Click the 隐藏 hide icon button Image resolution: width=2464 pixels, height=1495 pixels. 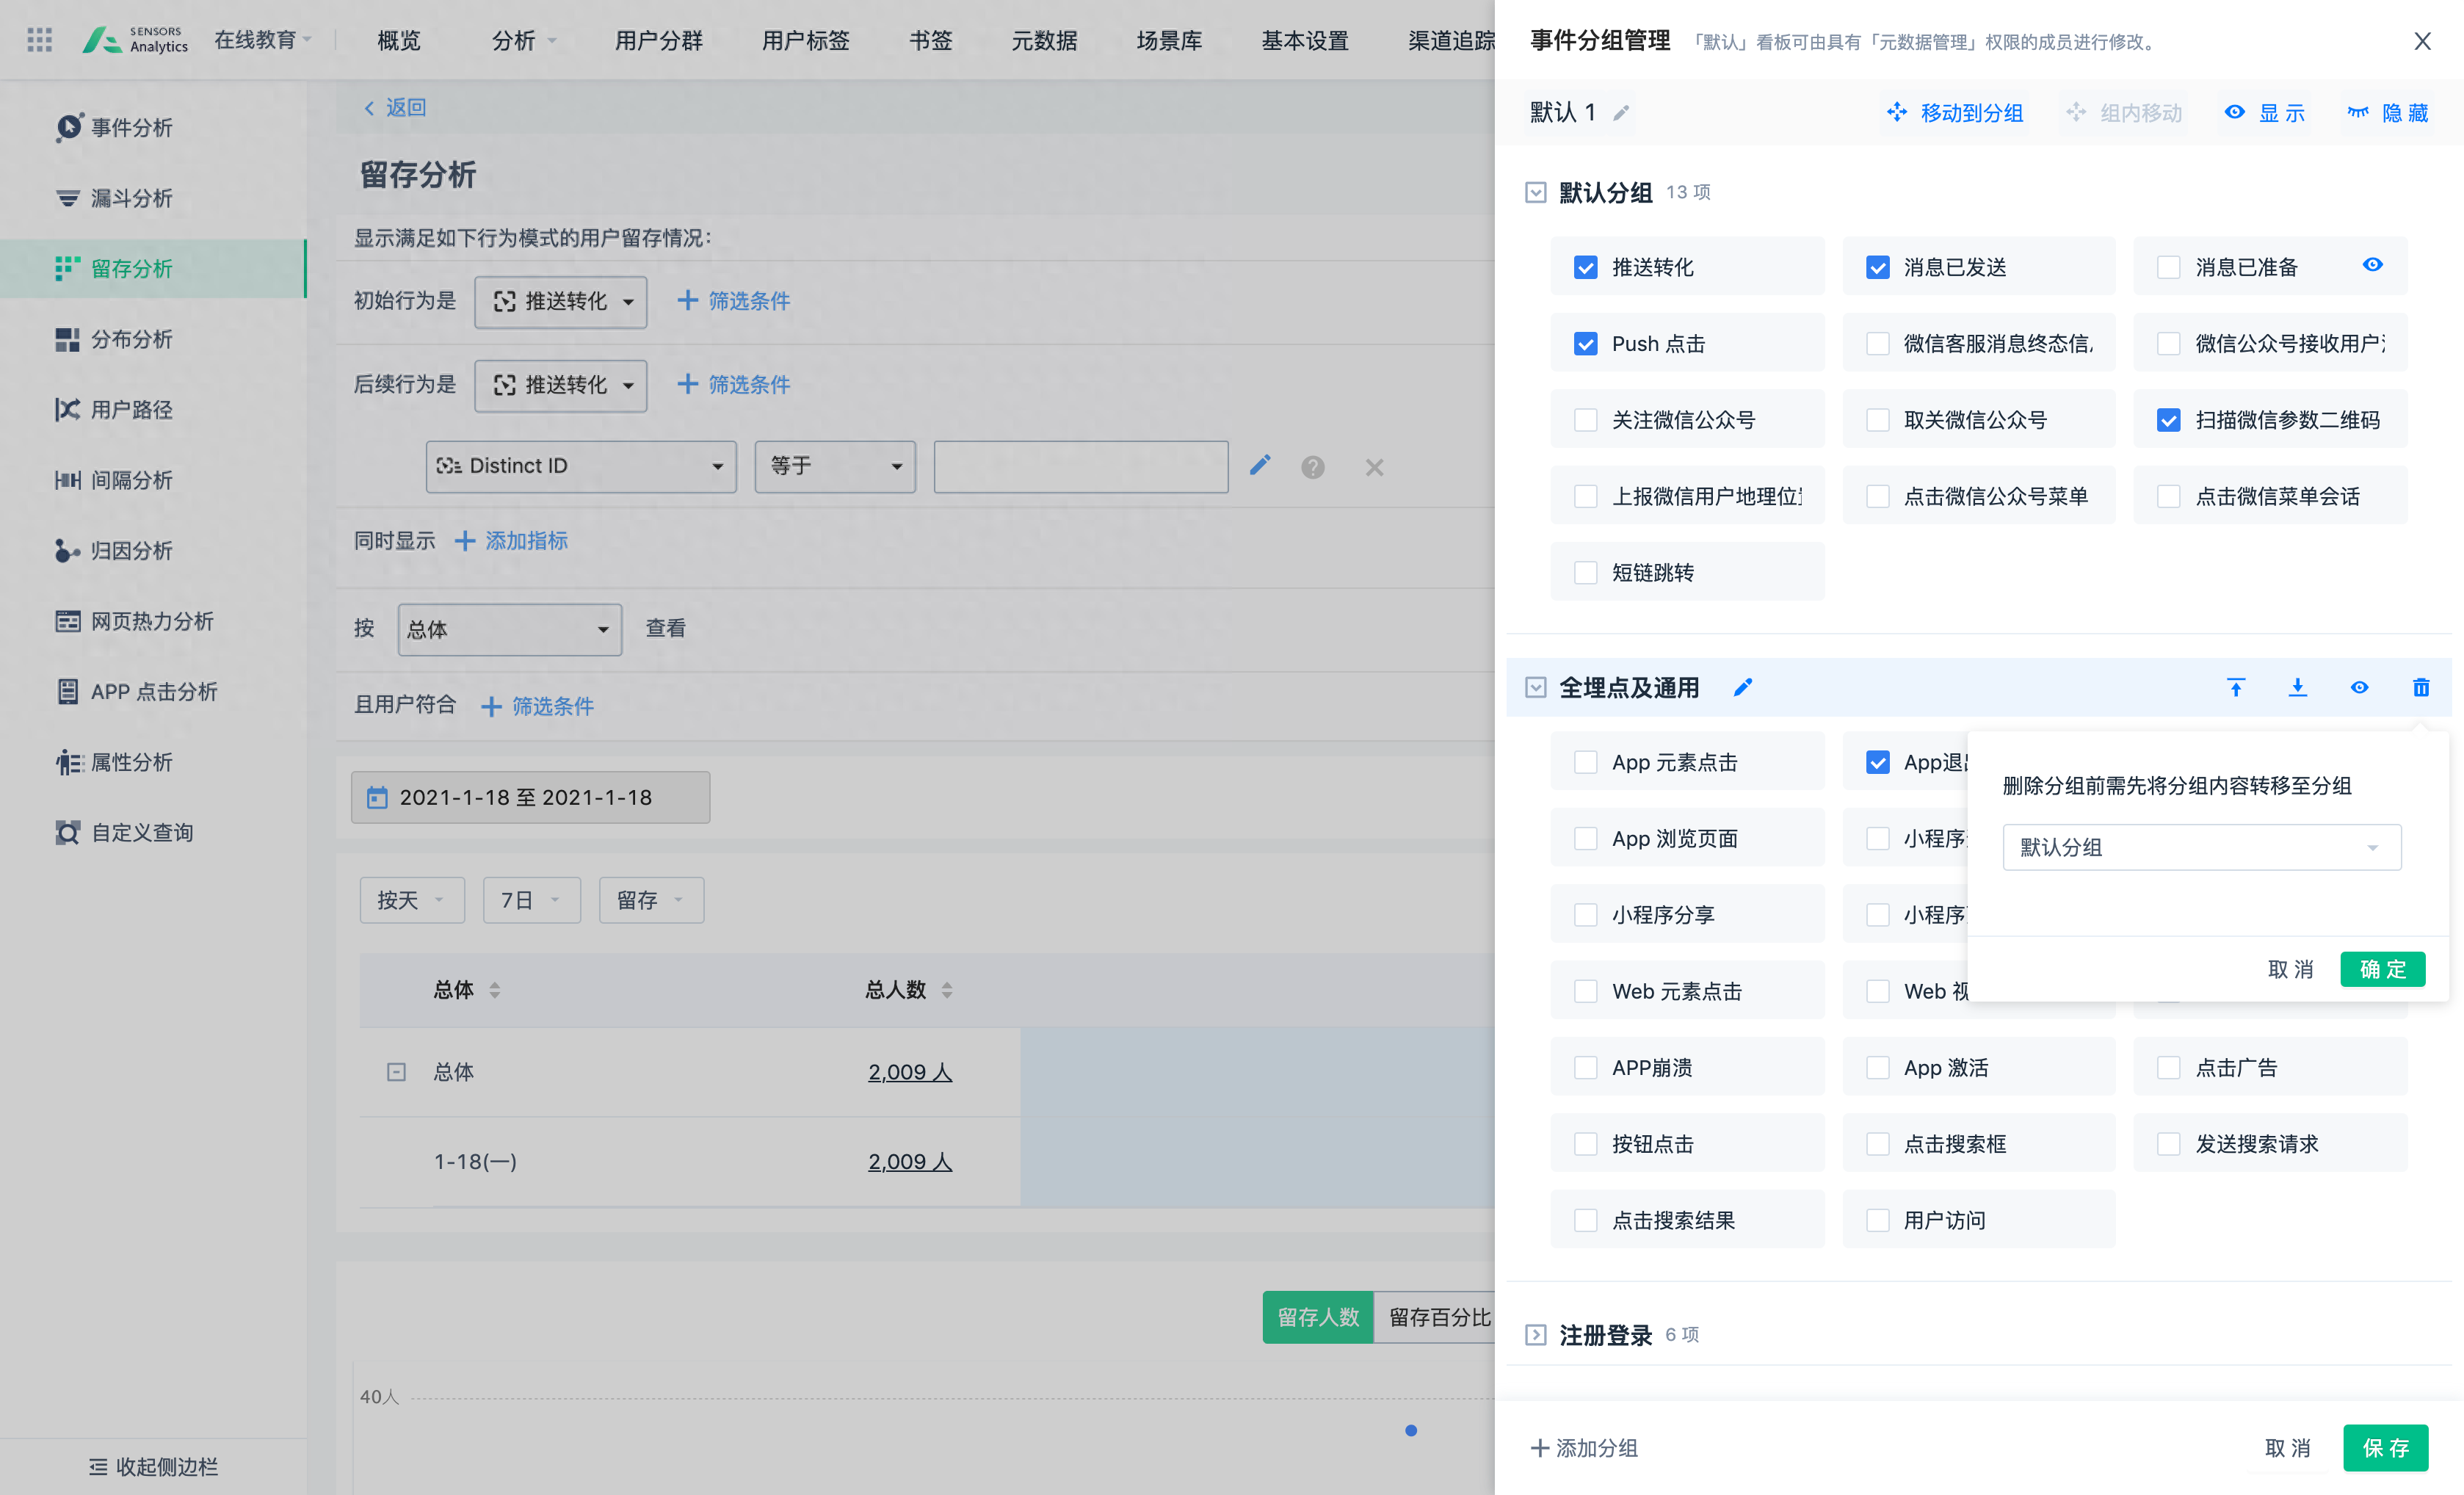(x=2358, y=112)
